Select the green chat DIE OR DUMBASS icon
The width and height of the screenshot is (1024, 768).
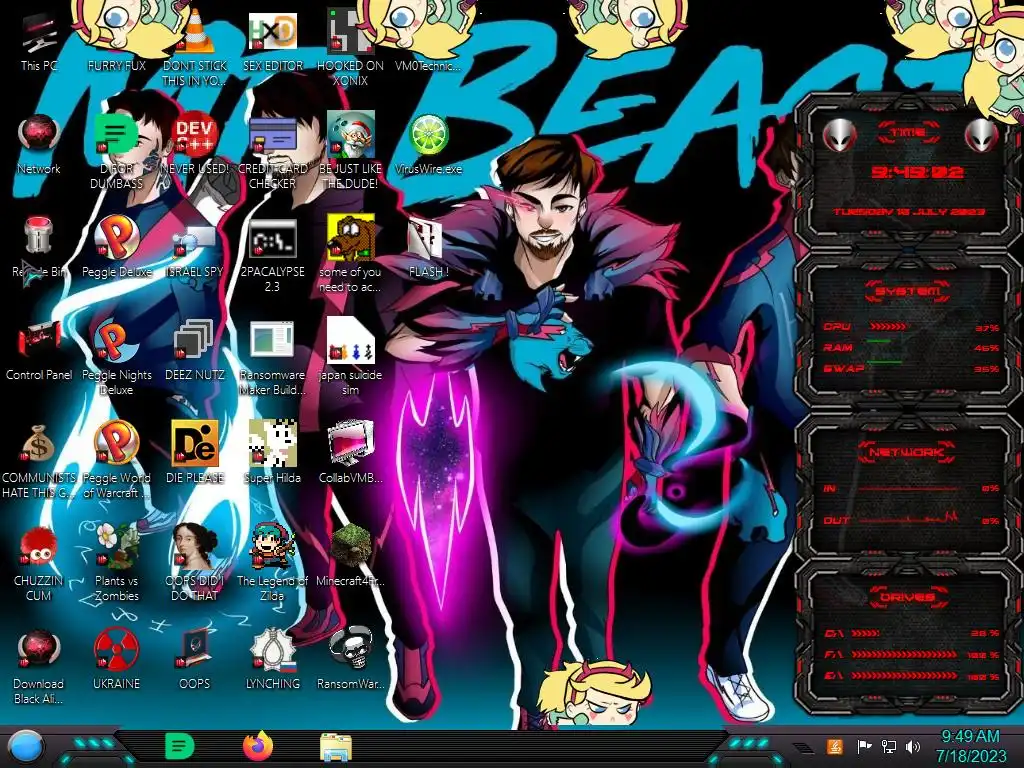click(x=116, y=145)
